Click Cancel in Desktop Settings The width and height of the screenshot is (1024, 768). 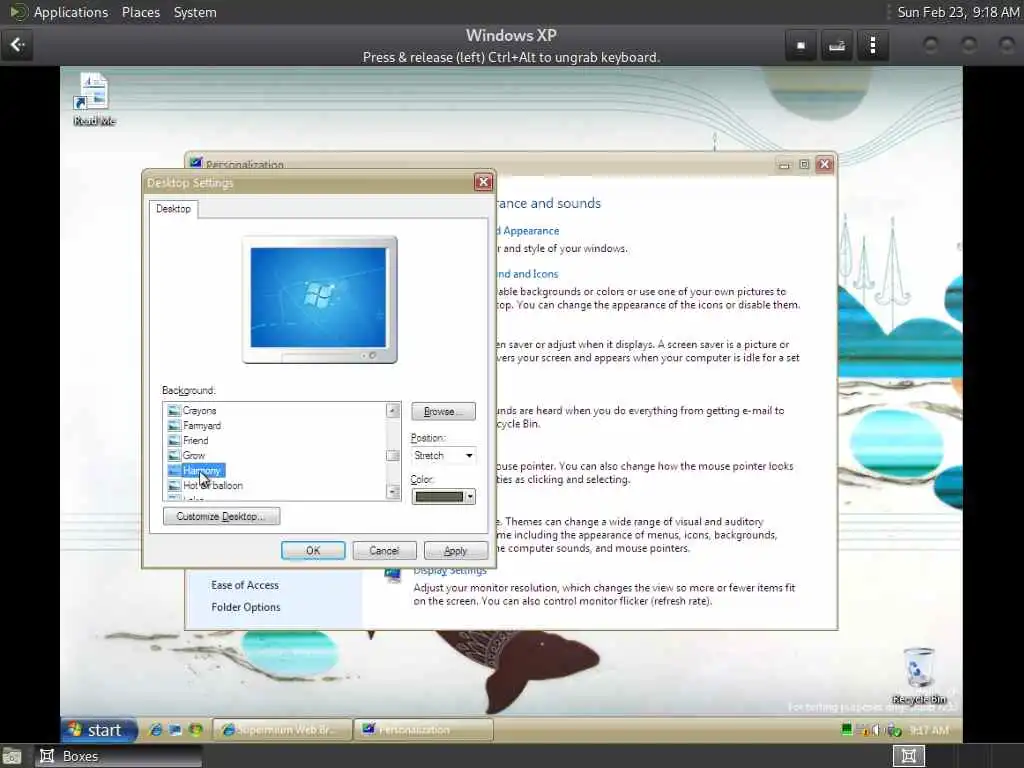(x=384, y=551)
